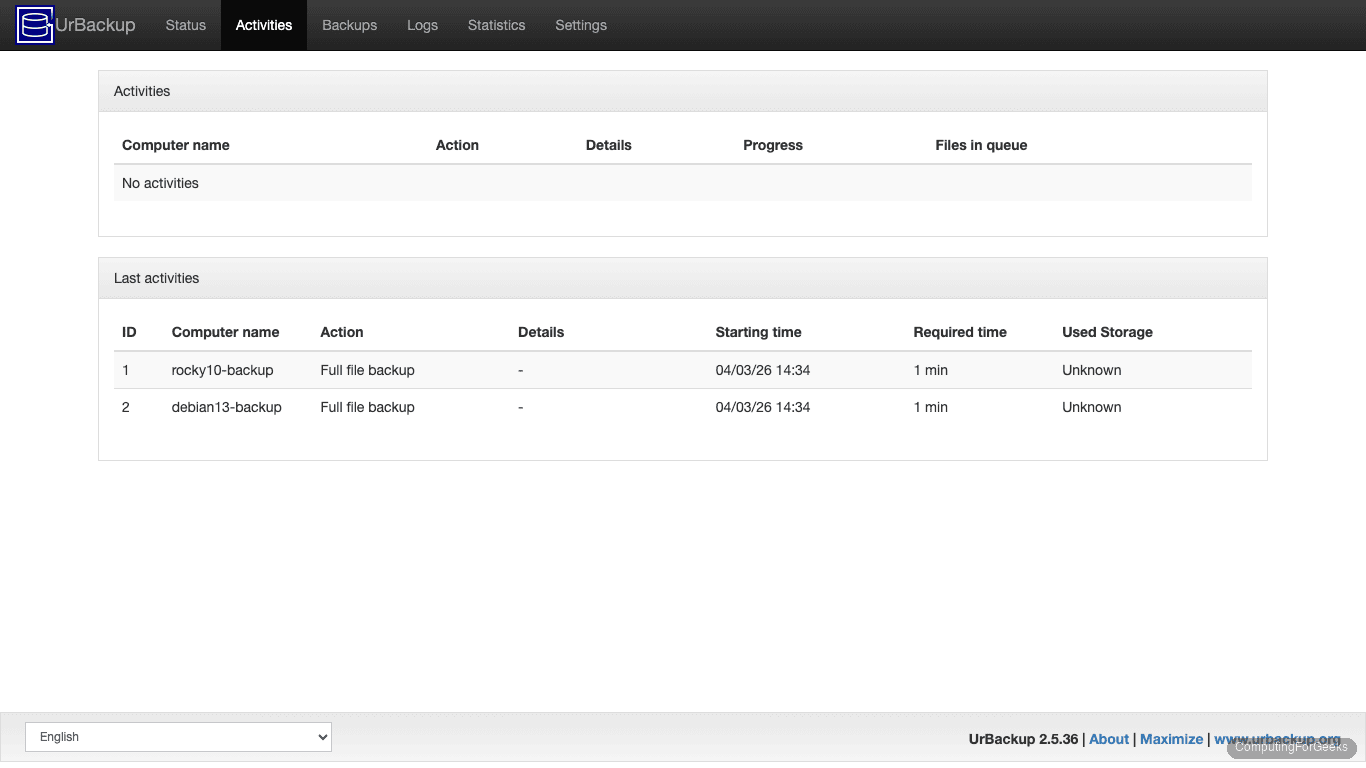Open the Logs section

422,25
